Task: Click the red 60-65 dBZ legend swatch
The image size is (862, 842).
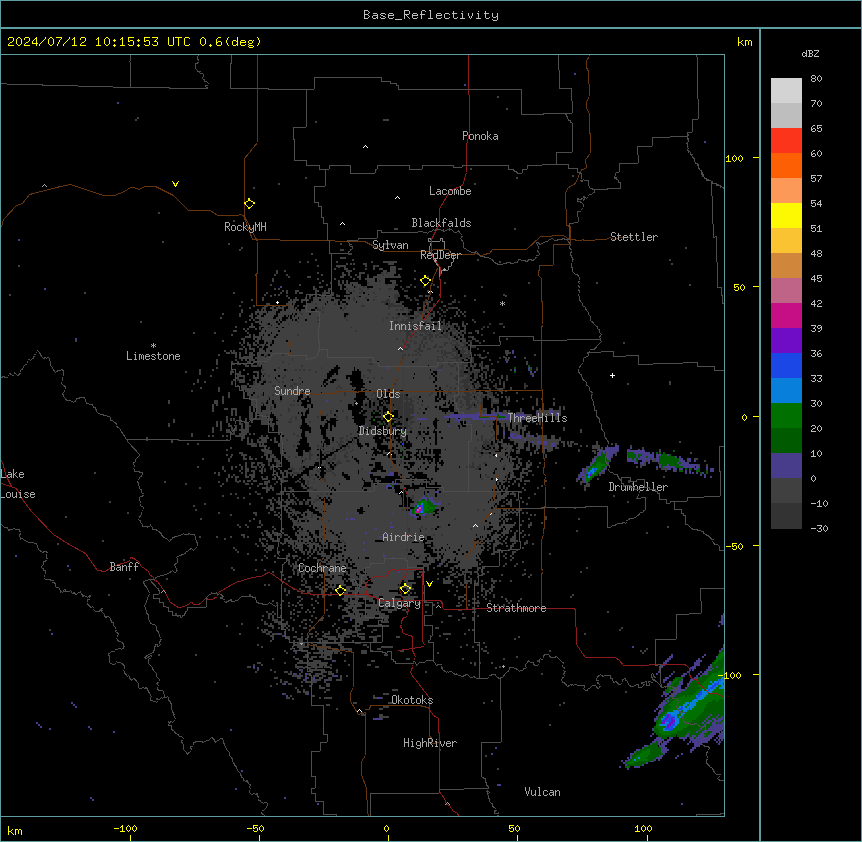Action: point(786,141)
